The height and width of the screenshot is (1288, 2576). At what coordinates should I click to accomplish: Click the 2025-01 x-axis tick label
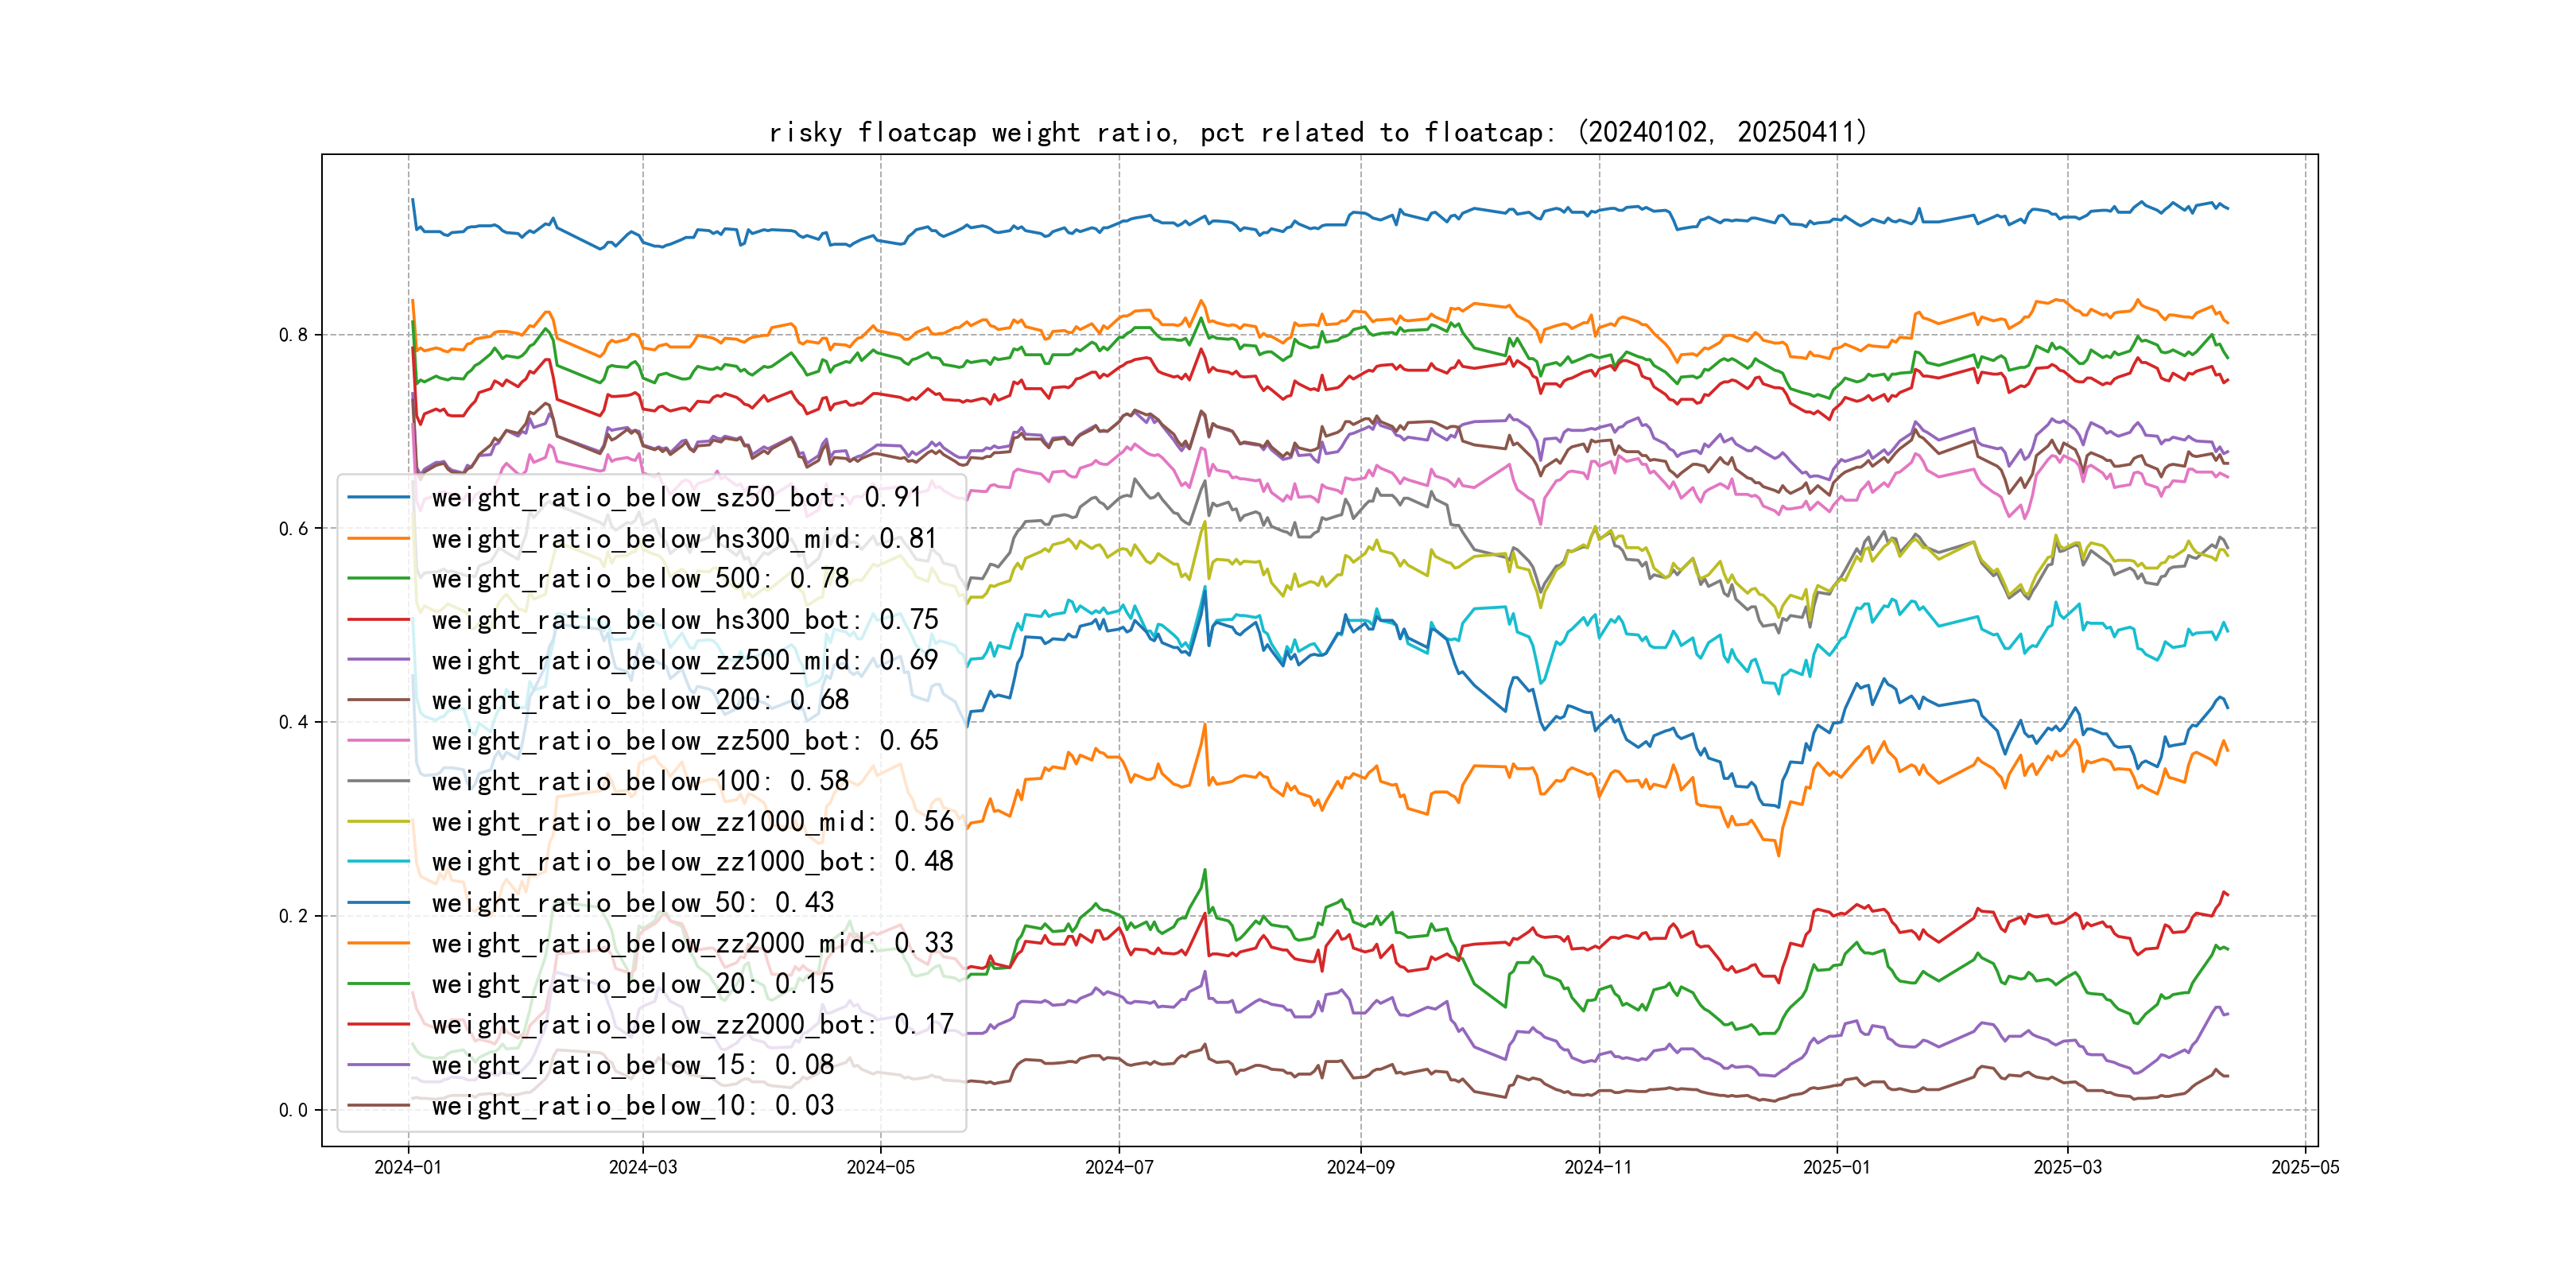click(1836, 1167)
